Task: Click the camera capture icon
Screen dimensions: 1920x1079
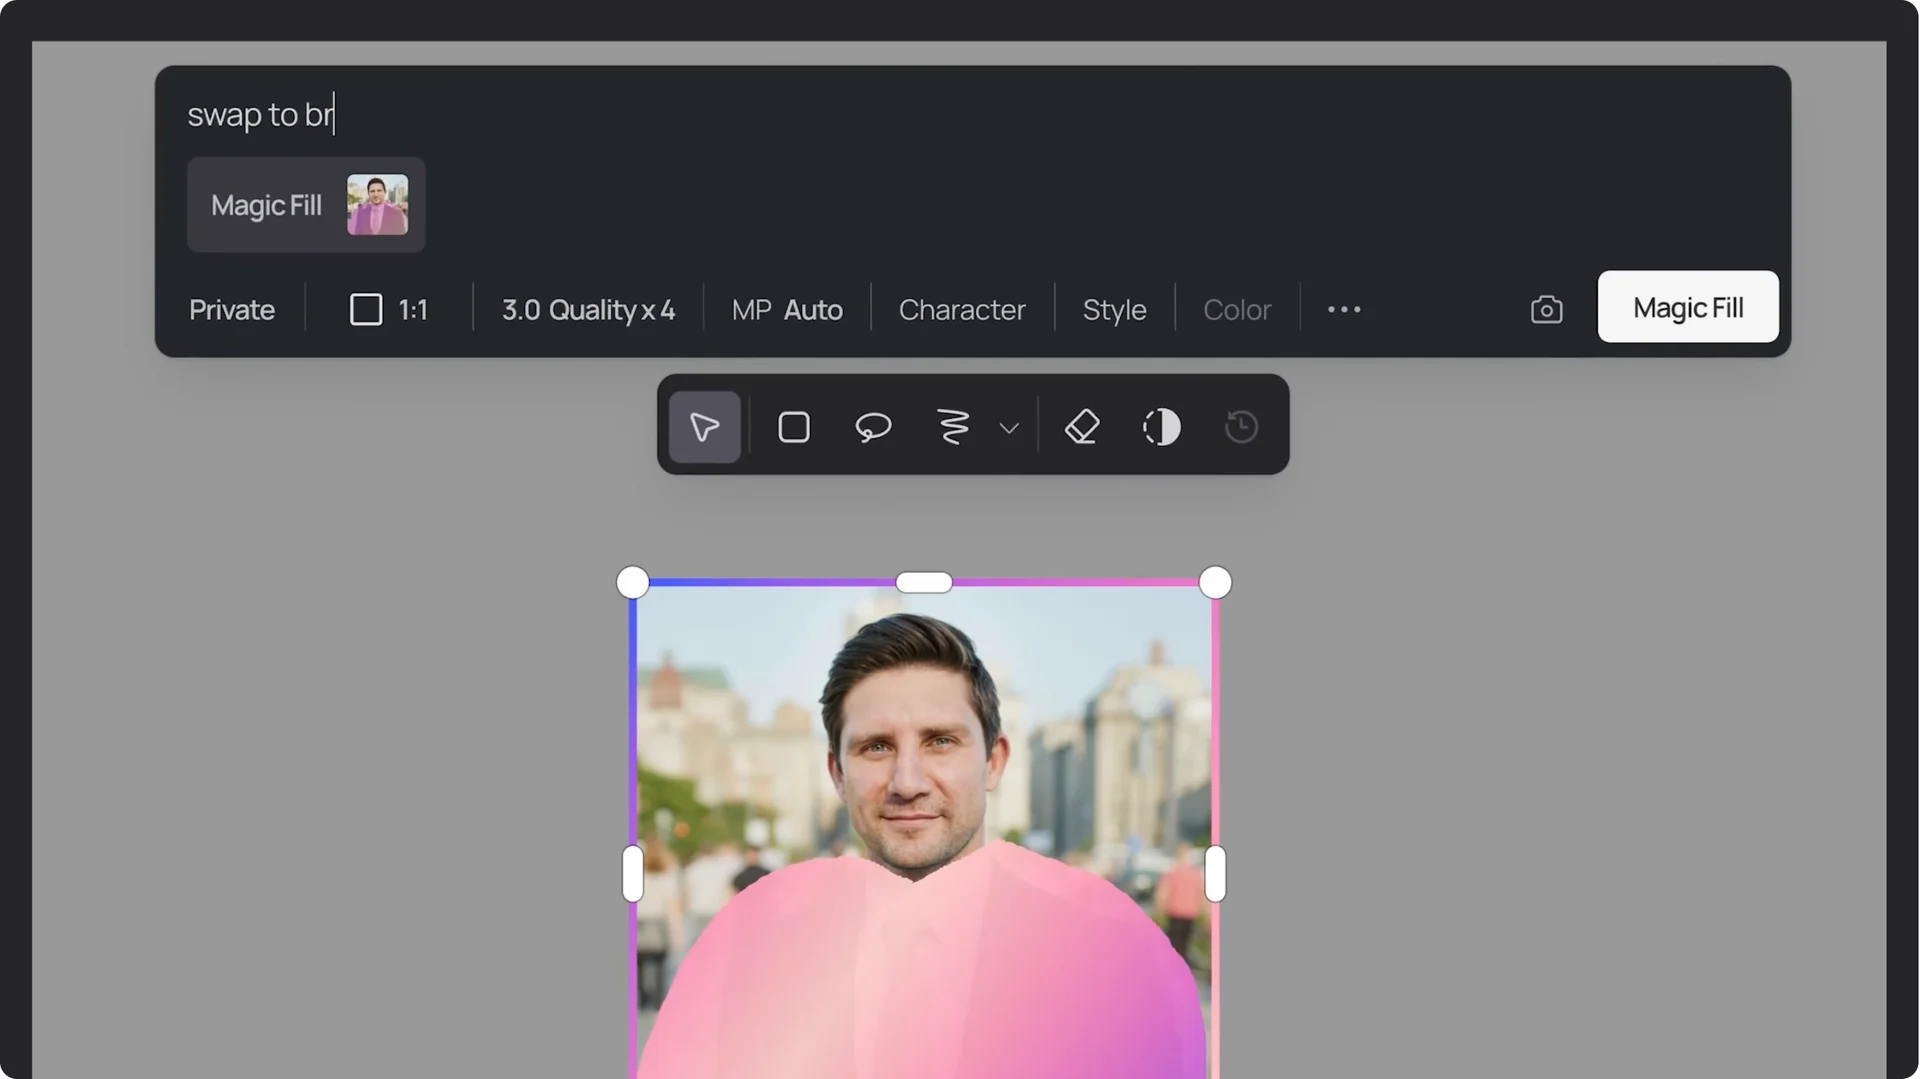Action: [x=1545, y=309]
